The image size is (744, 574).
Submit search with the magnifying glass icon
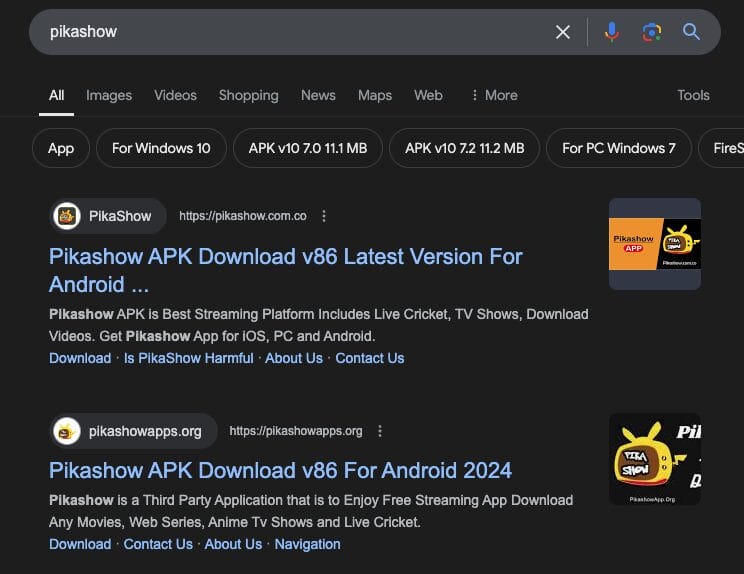691,32
